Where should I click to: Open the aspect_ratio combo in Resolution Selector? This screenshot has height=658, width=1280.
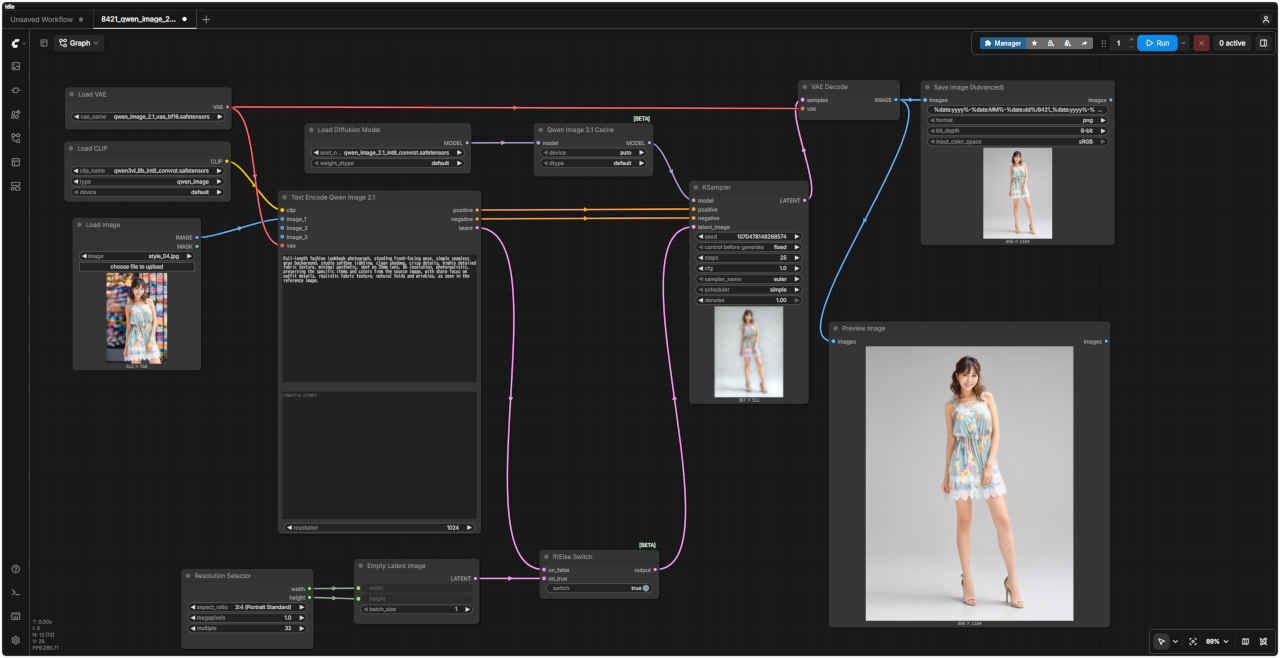pyautogui.click(x=247, y=607)
